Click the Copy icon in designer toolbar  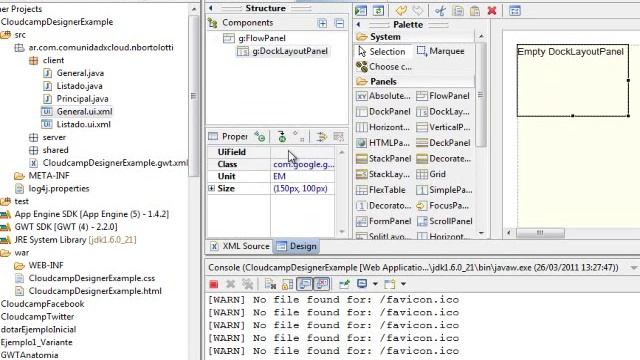click(458, 11)
